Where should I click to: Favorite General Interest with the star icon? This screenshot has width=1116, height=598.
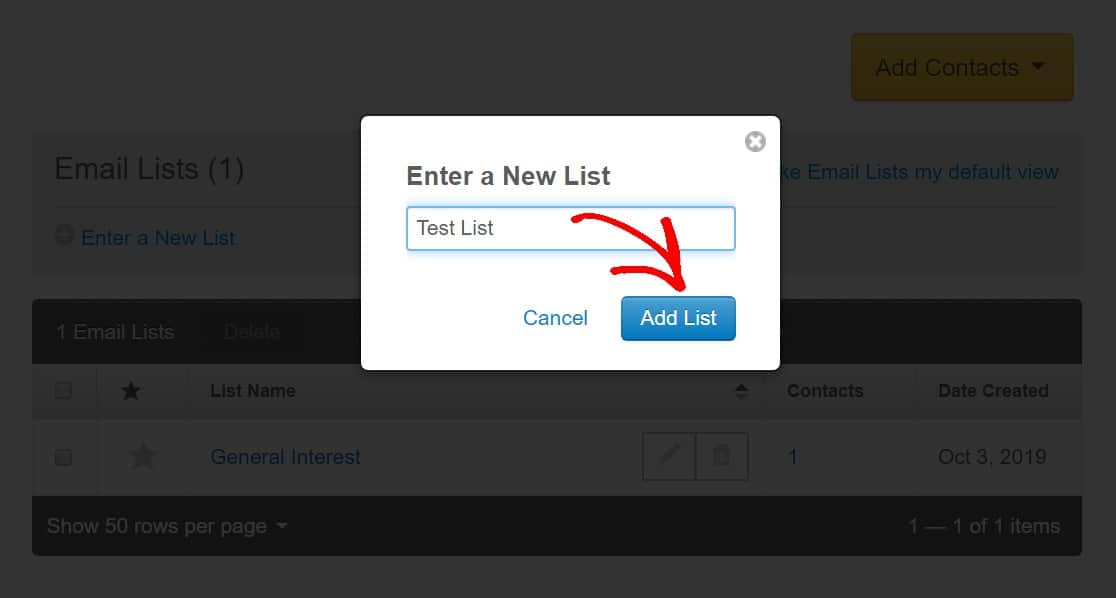click(x=143, y=456)
